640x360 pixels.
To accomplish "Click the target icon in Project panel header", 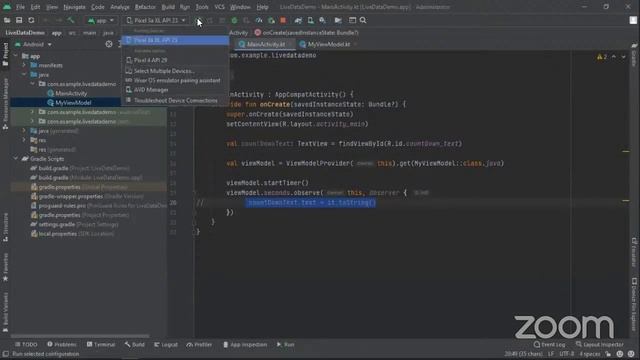I will pos(109,44).
